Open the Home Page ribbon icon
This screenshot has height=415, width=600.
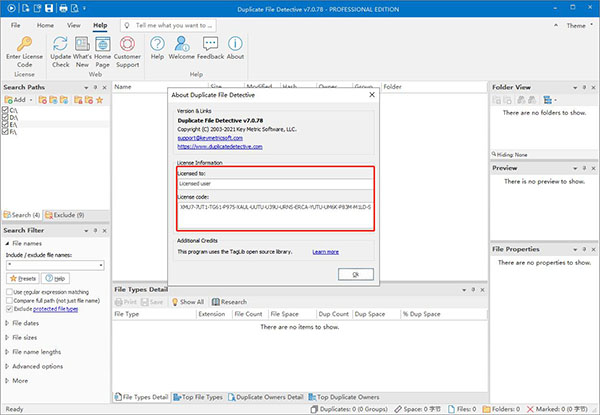103,44
